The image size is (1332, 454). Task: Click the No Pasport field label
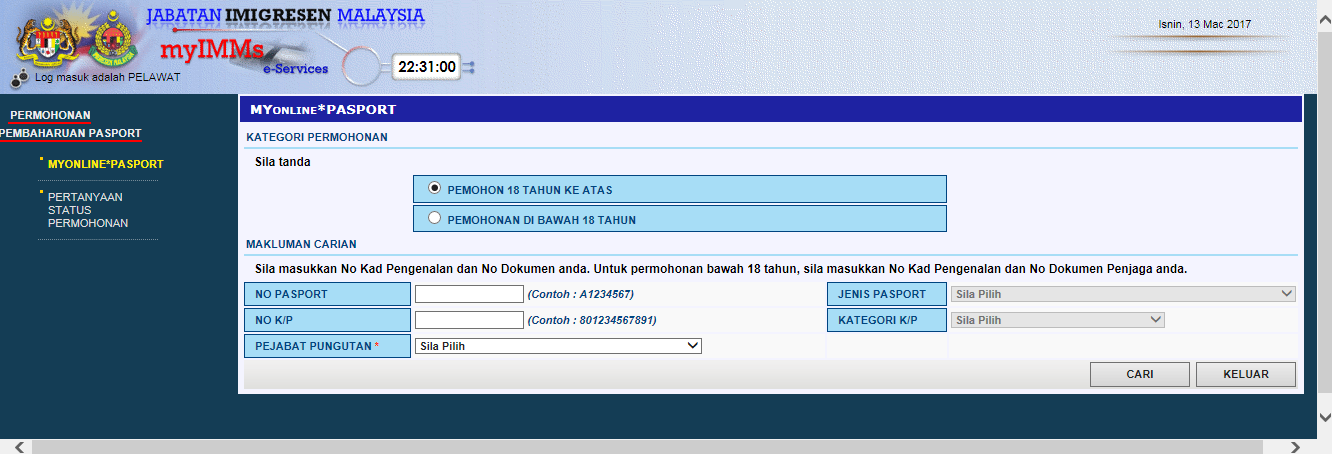(327, 294)
